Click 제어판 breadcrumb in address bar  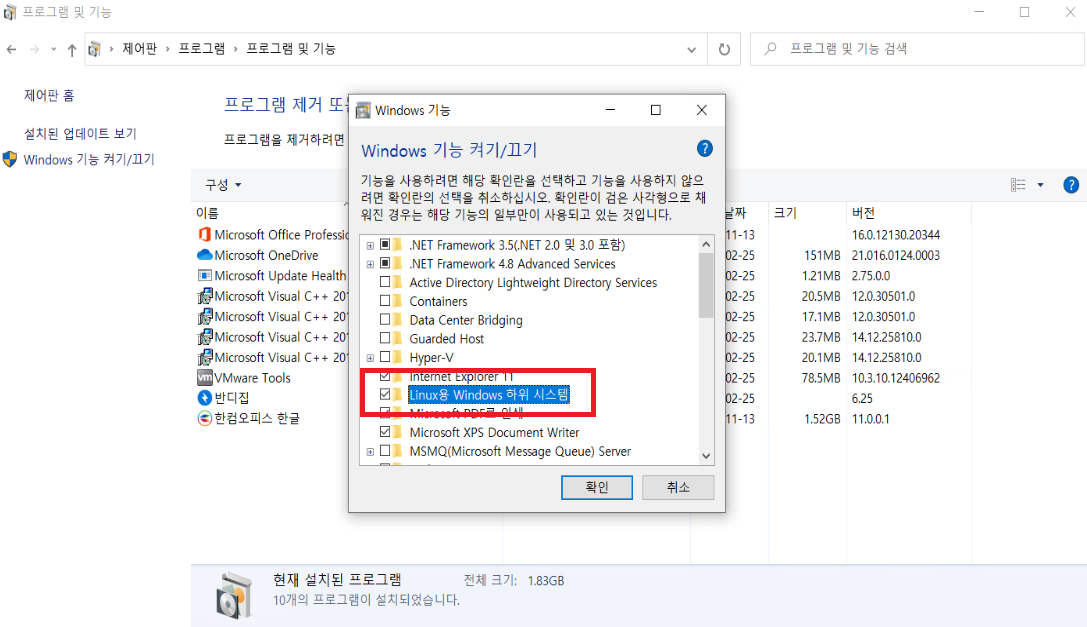coord(139,49)
